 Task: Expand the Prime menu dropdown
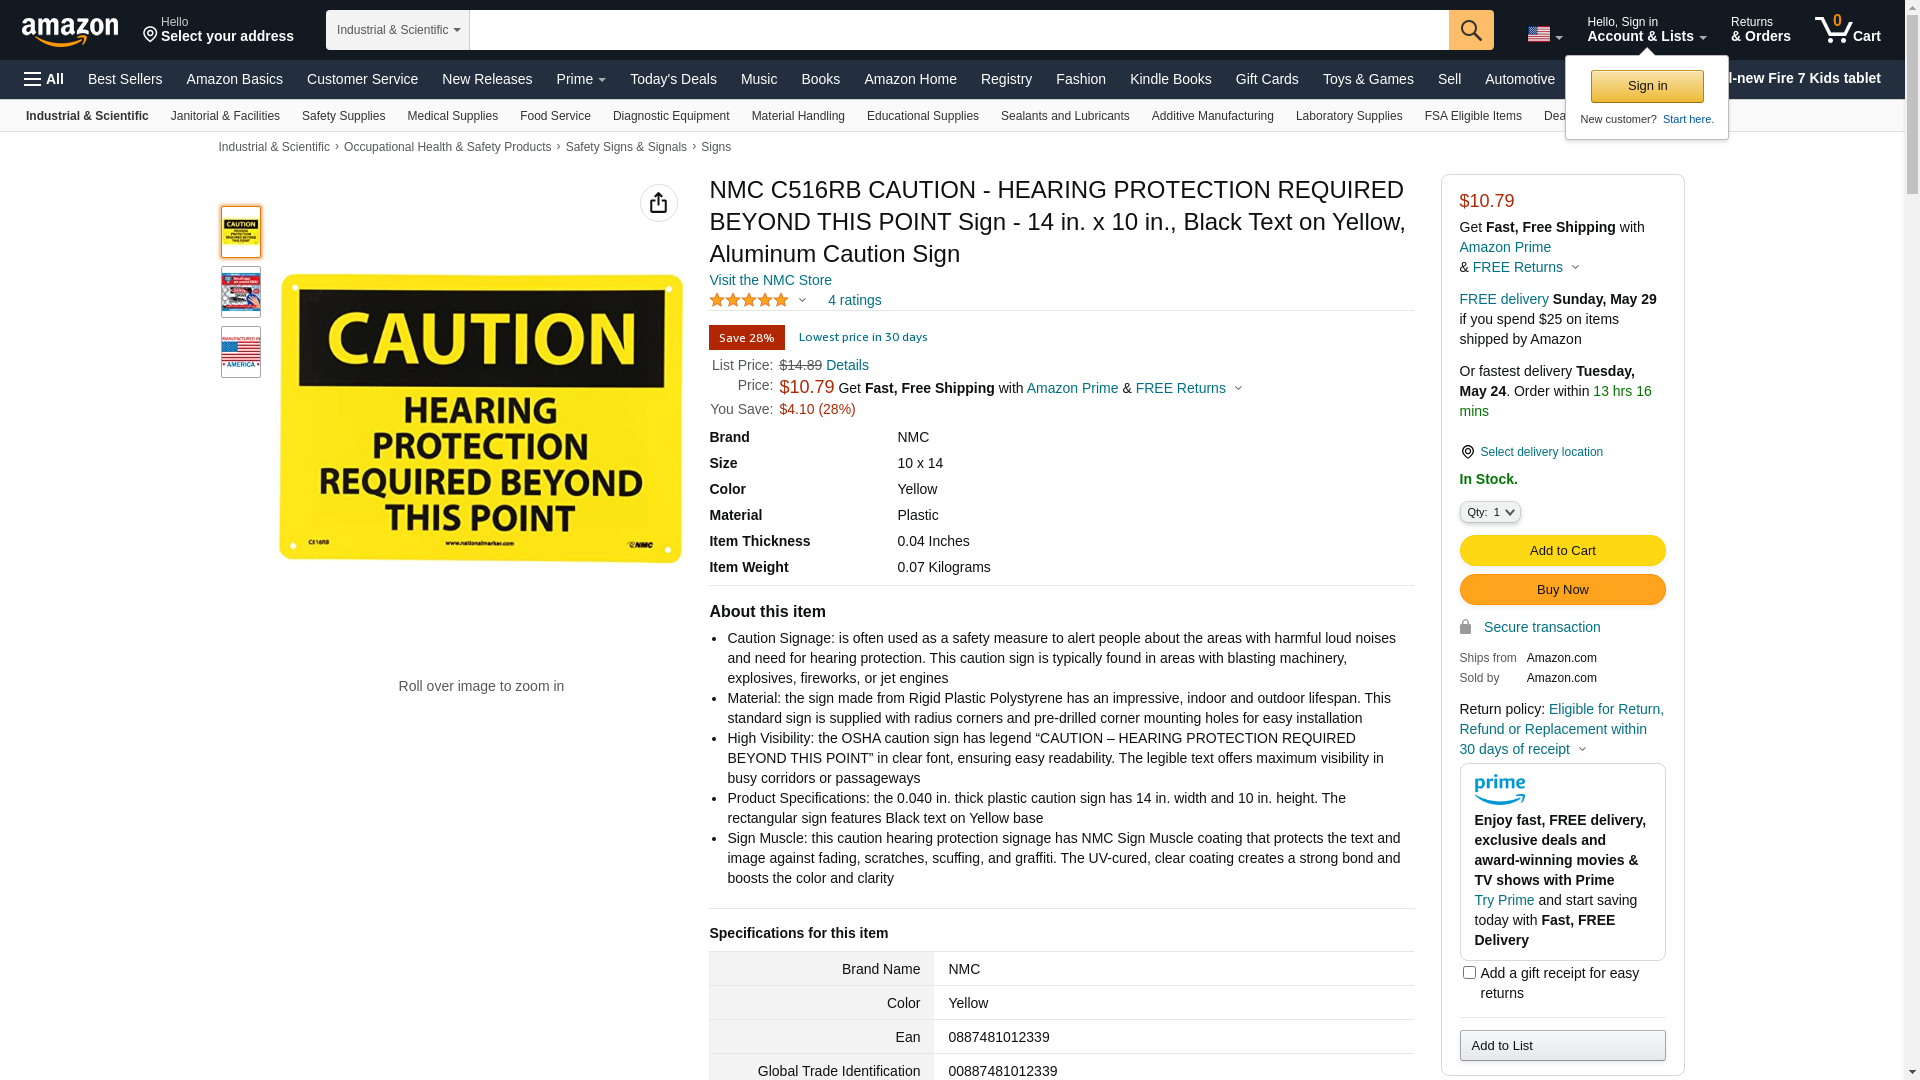[x=581, y=79]
